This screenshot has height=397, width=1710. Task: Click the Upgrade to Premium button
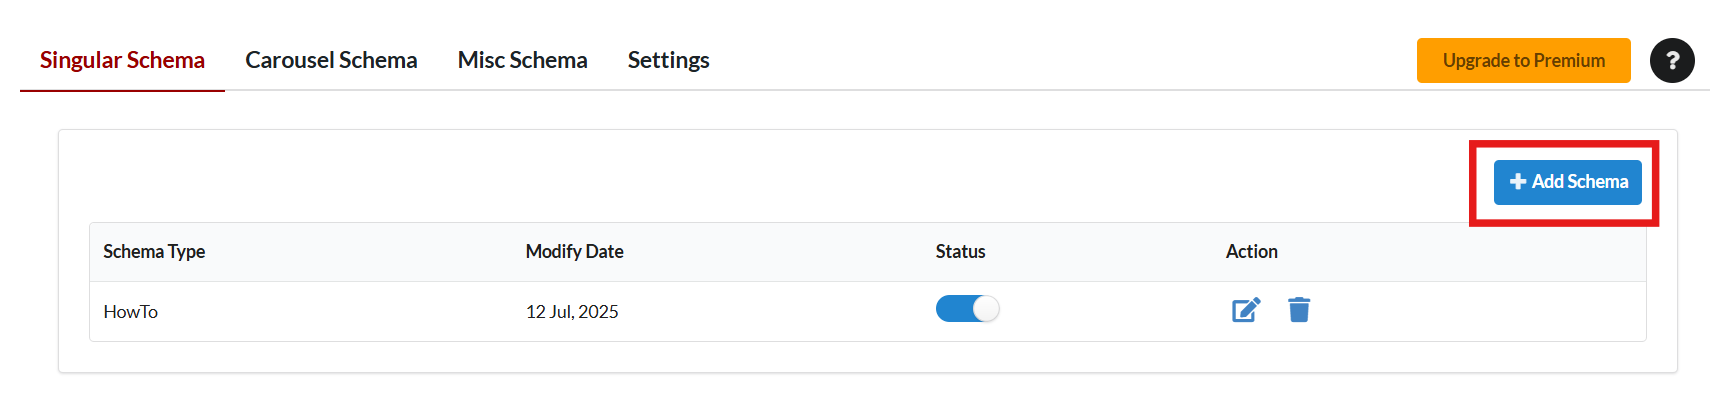pyautogui.click(x=1523, y=60)
